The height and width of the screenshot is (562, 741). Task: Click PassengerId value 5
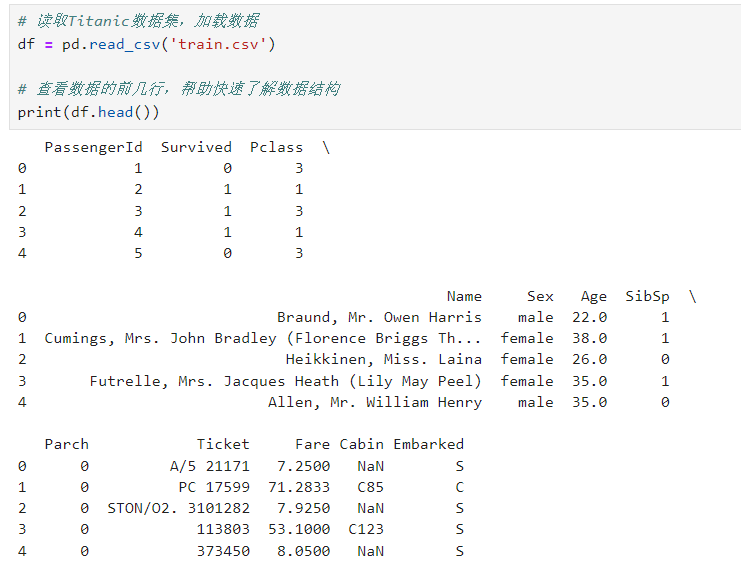pos(138,253)
